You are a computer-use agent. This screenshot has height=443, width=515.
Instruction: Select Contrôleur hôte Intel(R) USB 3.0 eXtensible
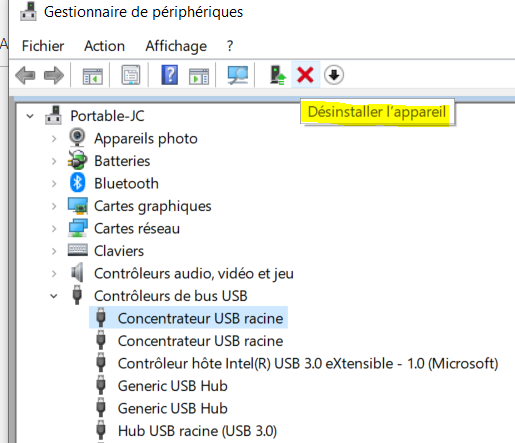[308, 363]
